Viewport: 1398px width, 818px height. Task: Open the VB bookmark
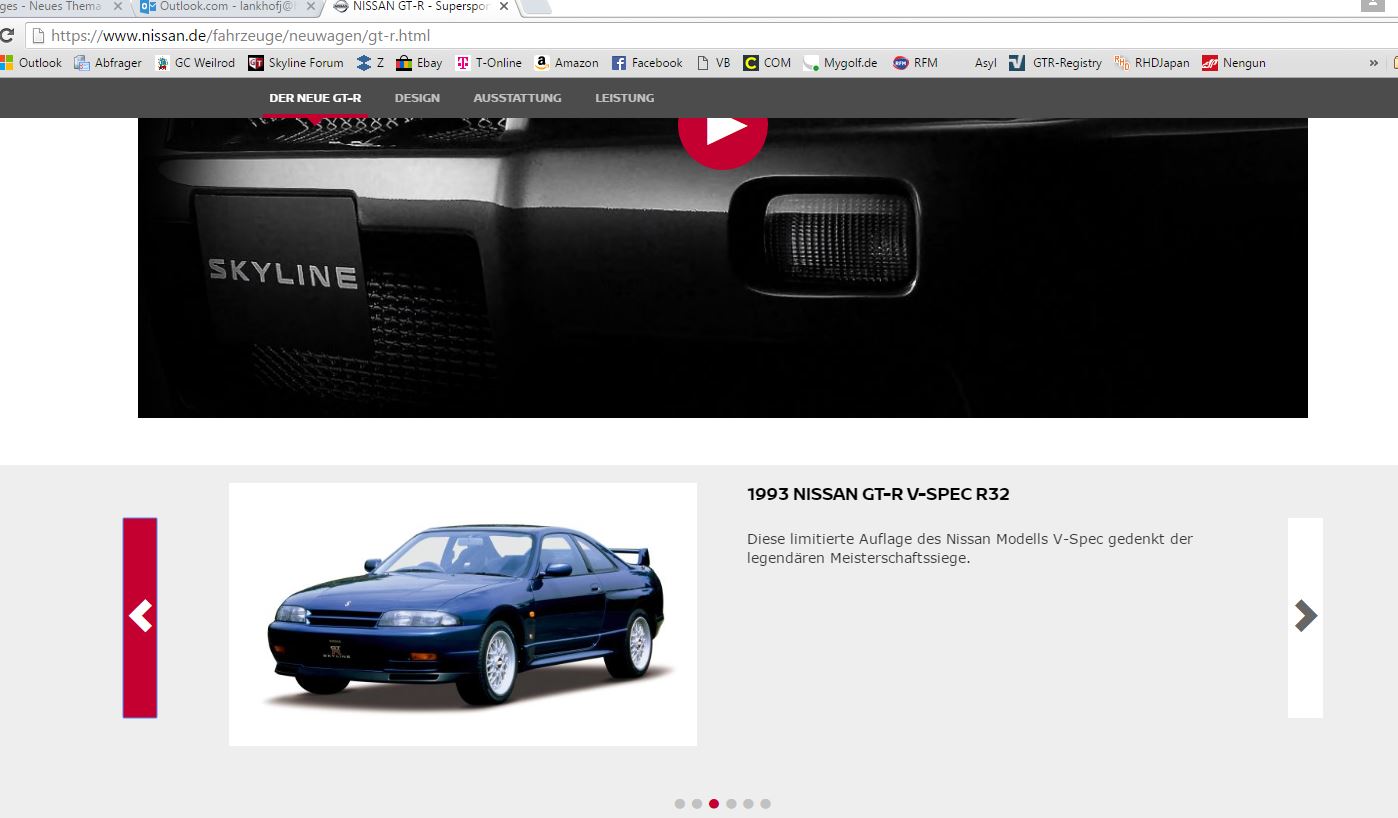(x=713, y=62)
